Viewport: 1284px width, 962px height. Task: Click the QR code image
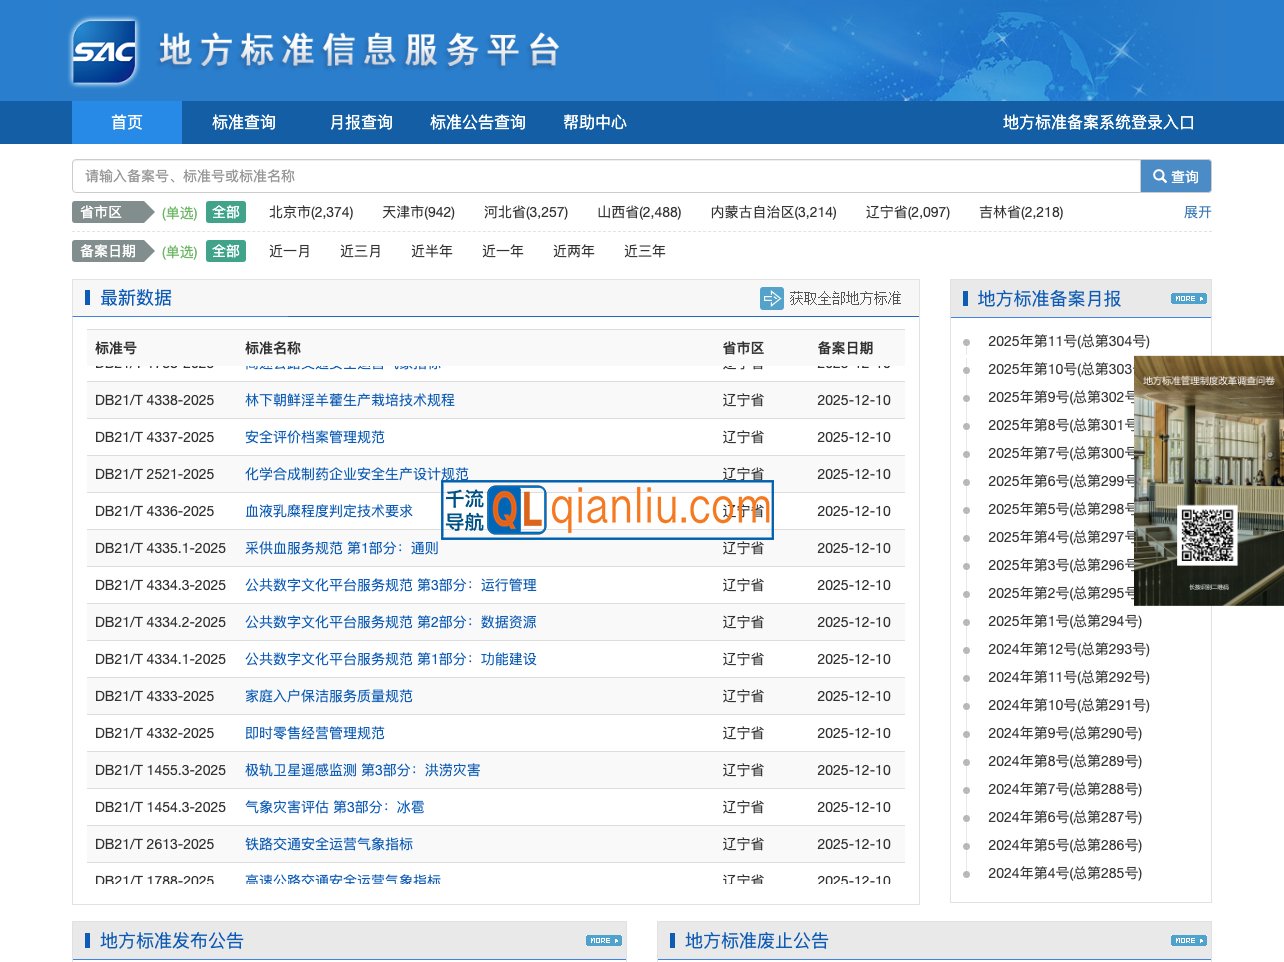[x=1207, y=535]
